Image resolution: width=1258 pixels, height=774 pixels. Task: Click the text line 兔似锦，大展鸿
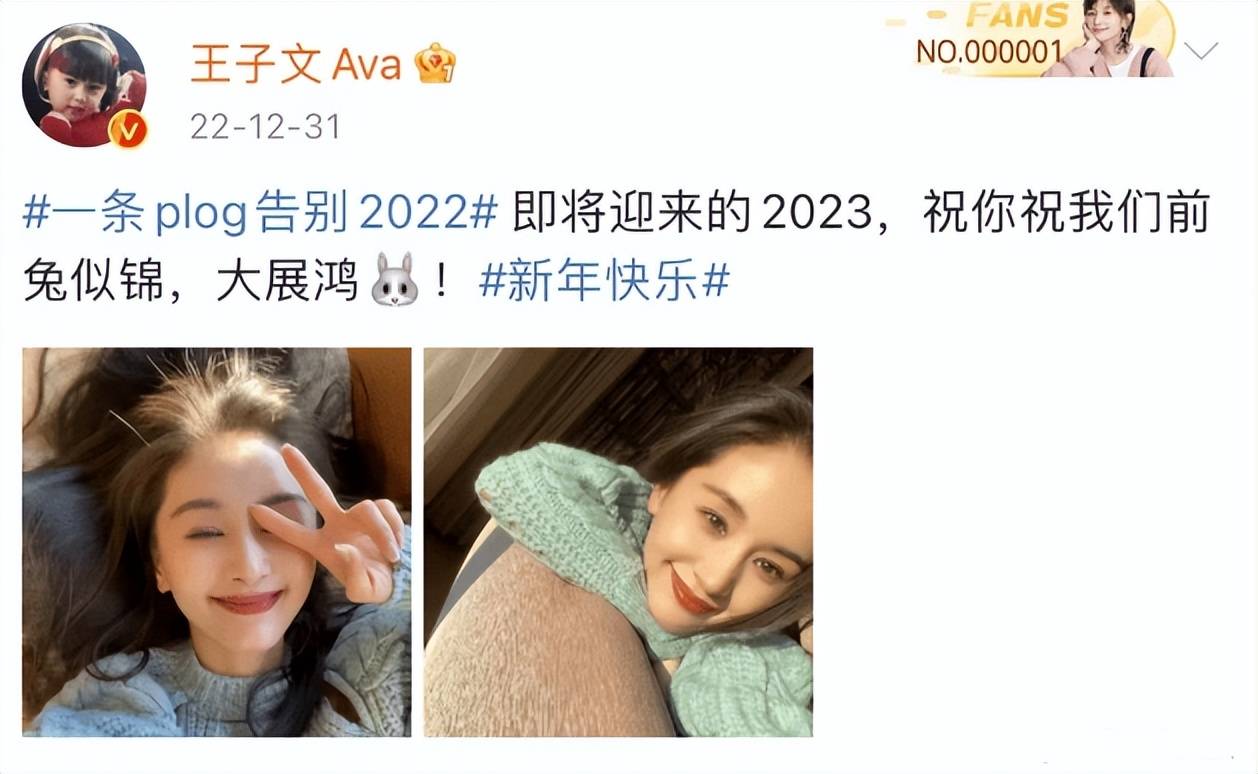pyautogui.click(x=190, y=284)
